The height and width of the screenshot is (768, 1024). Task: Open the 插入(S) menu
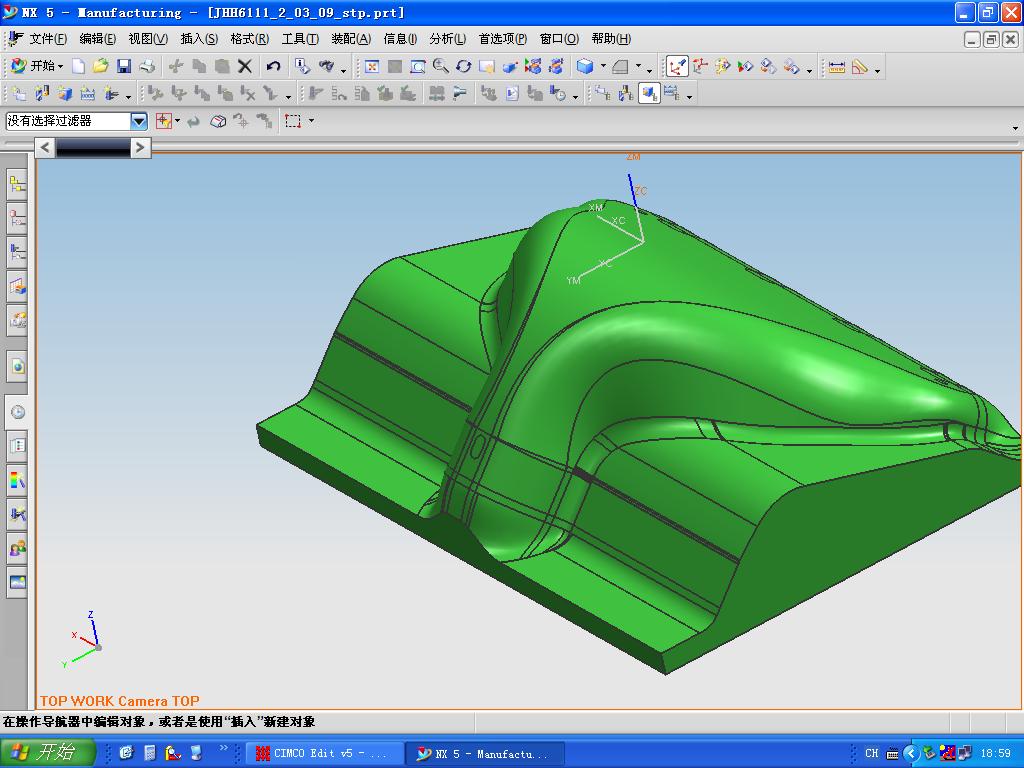(x=199, y=39)
